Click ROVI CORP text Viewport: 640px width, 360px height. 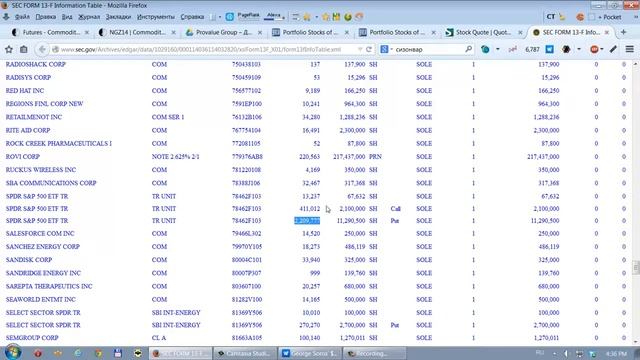pos(22,157)
